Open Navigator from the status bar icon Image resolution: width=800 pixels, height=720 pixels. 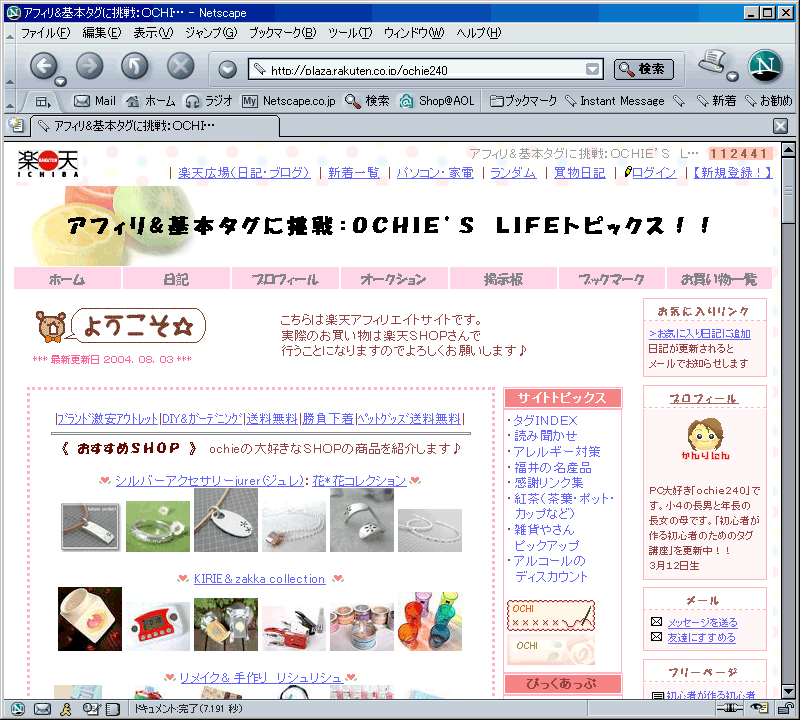coord(18,708)
